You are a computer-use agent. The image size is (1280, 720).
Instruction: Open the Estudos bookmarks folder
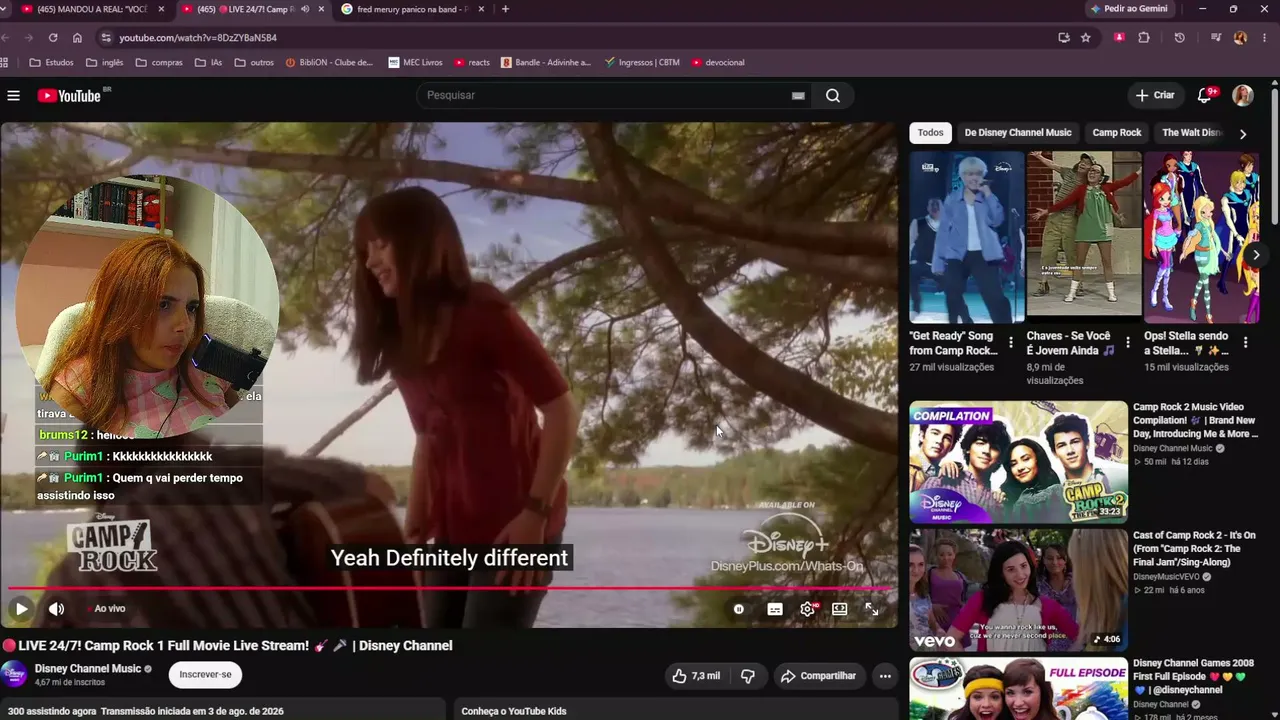(x=52, y=62)
